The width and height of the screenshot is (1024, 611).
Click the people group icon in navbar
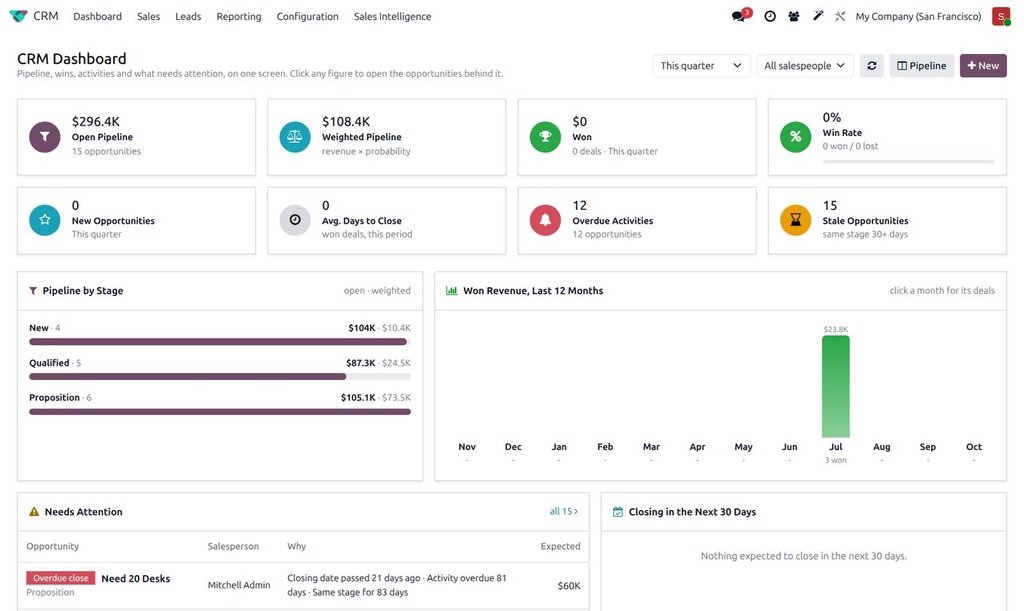(x=793, y=16)
